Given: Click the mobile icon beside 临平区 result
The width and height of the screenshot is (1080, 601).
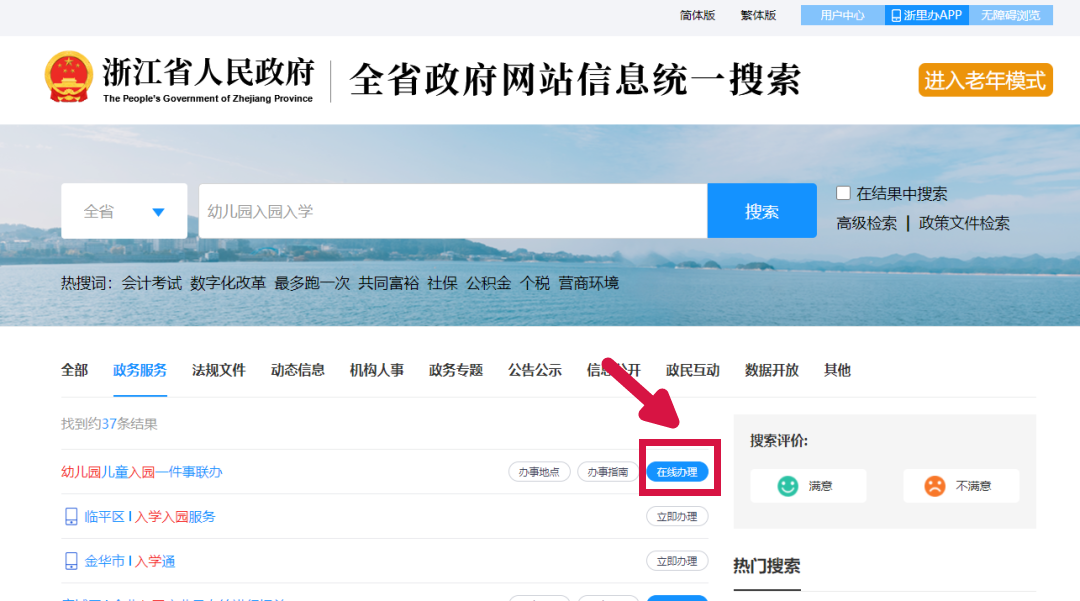Looking at the screenshot, I should (71, 516).
